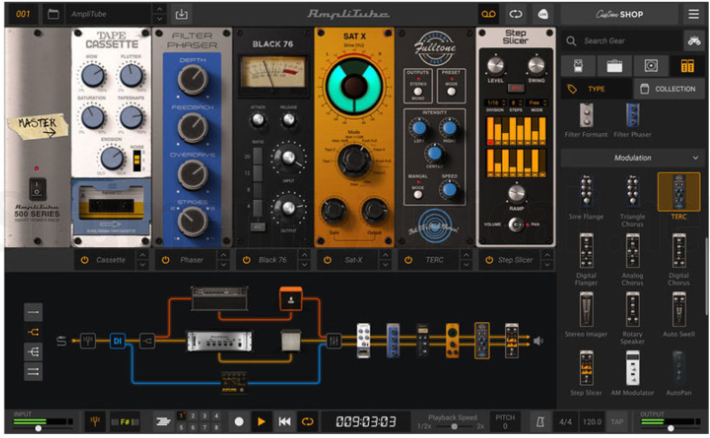Select the Step Slicer unit in signal chain
Screen dimensions: 710x438
pyautogui.click(x=512, y=341)
